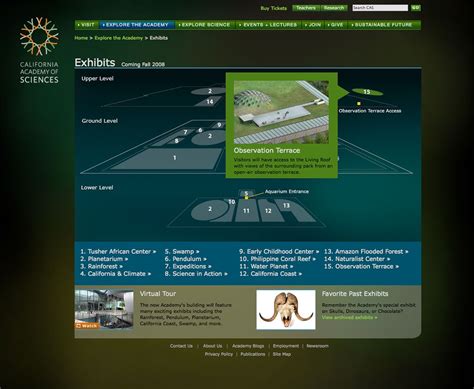Click the Buy Tickets link
The height and width of the screenshot is (389, 474).
click(x=274, y=8)
